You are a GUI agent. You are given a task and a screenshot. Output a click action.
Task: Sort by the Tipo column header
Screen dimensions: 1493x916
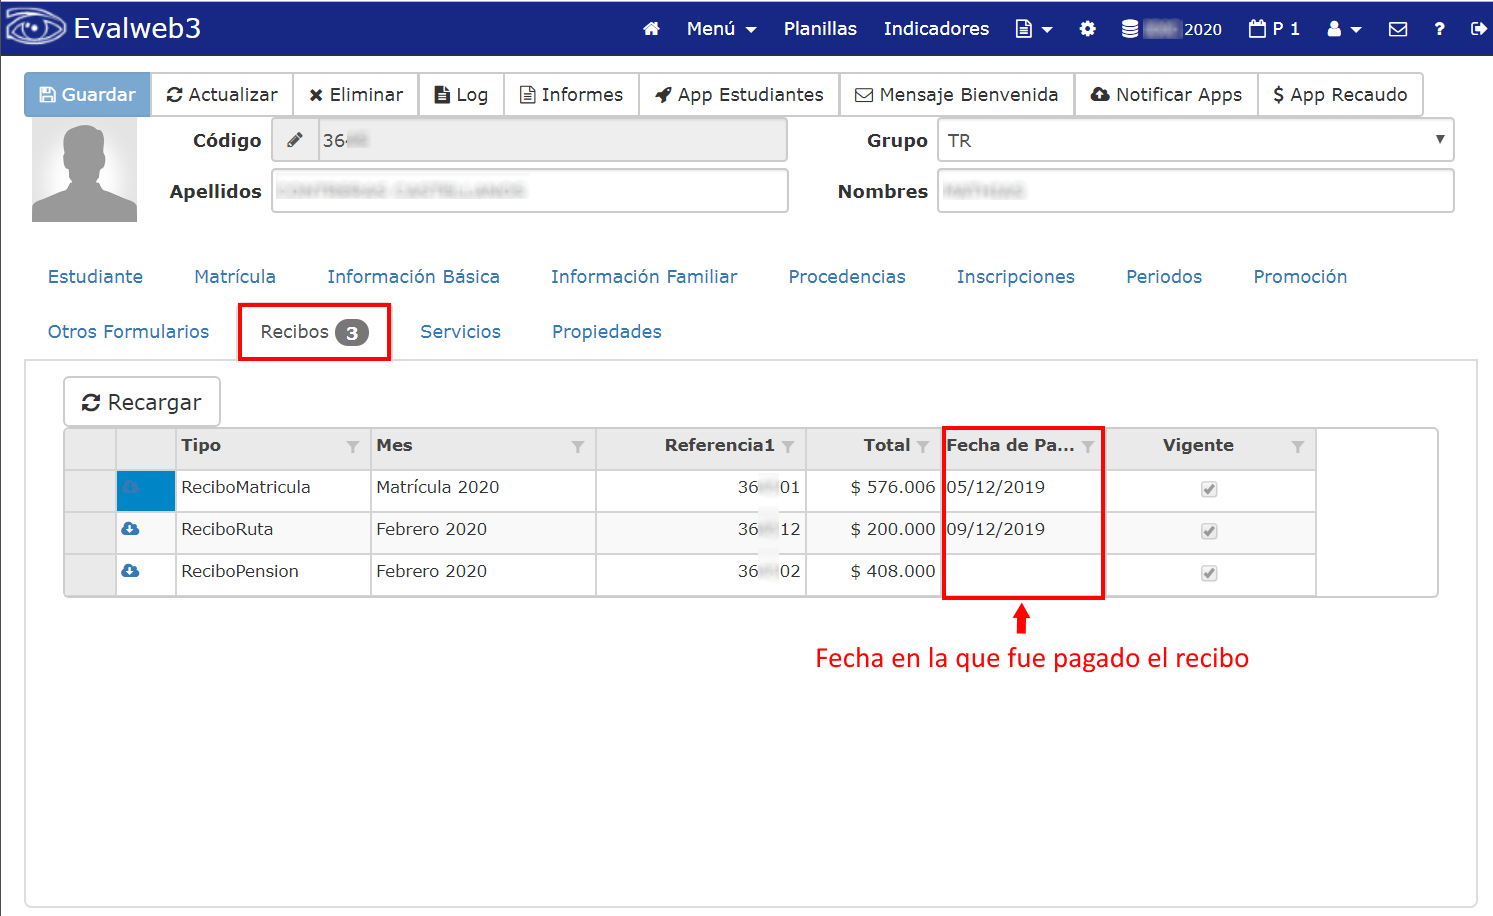coord(201,445)
